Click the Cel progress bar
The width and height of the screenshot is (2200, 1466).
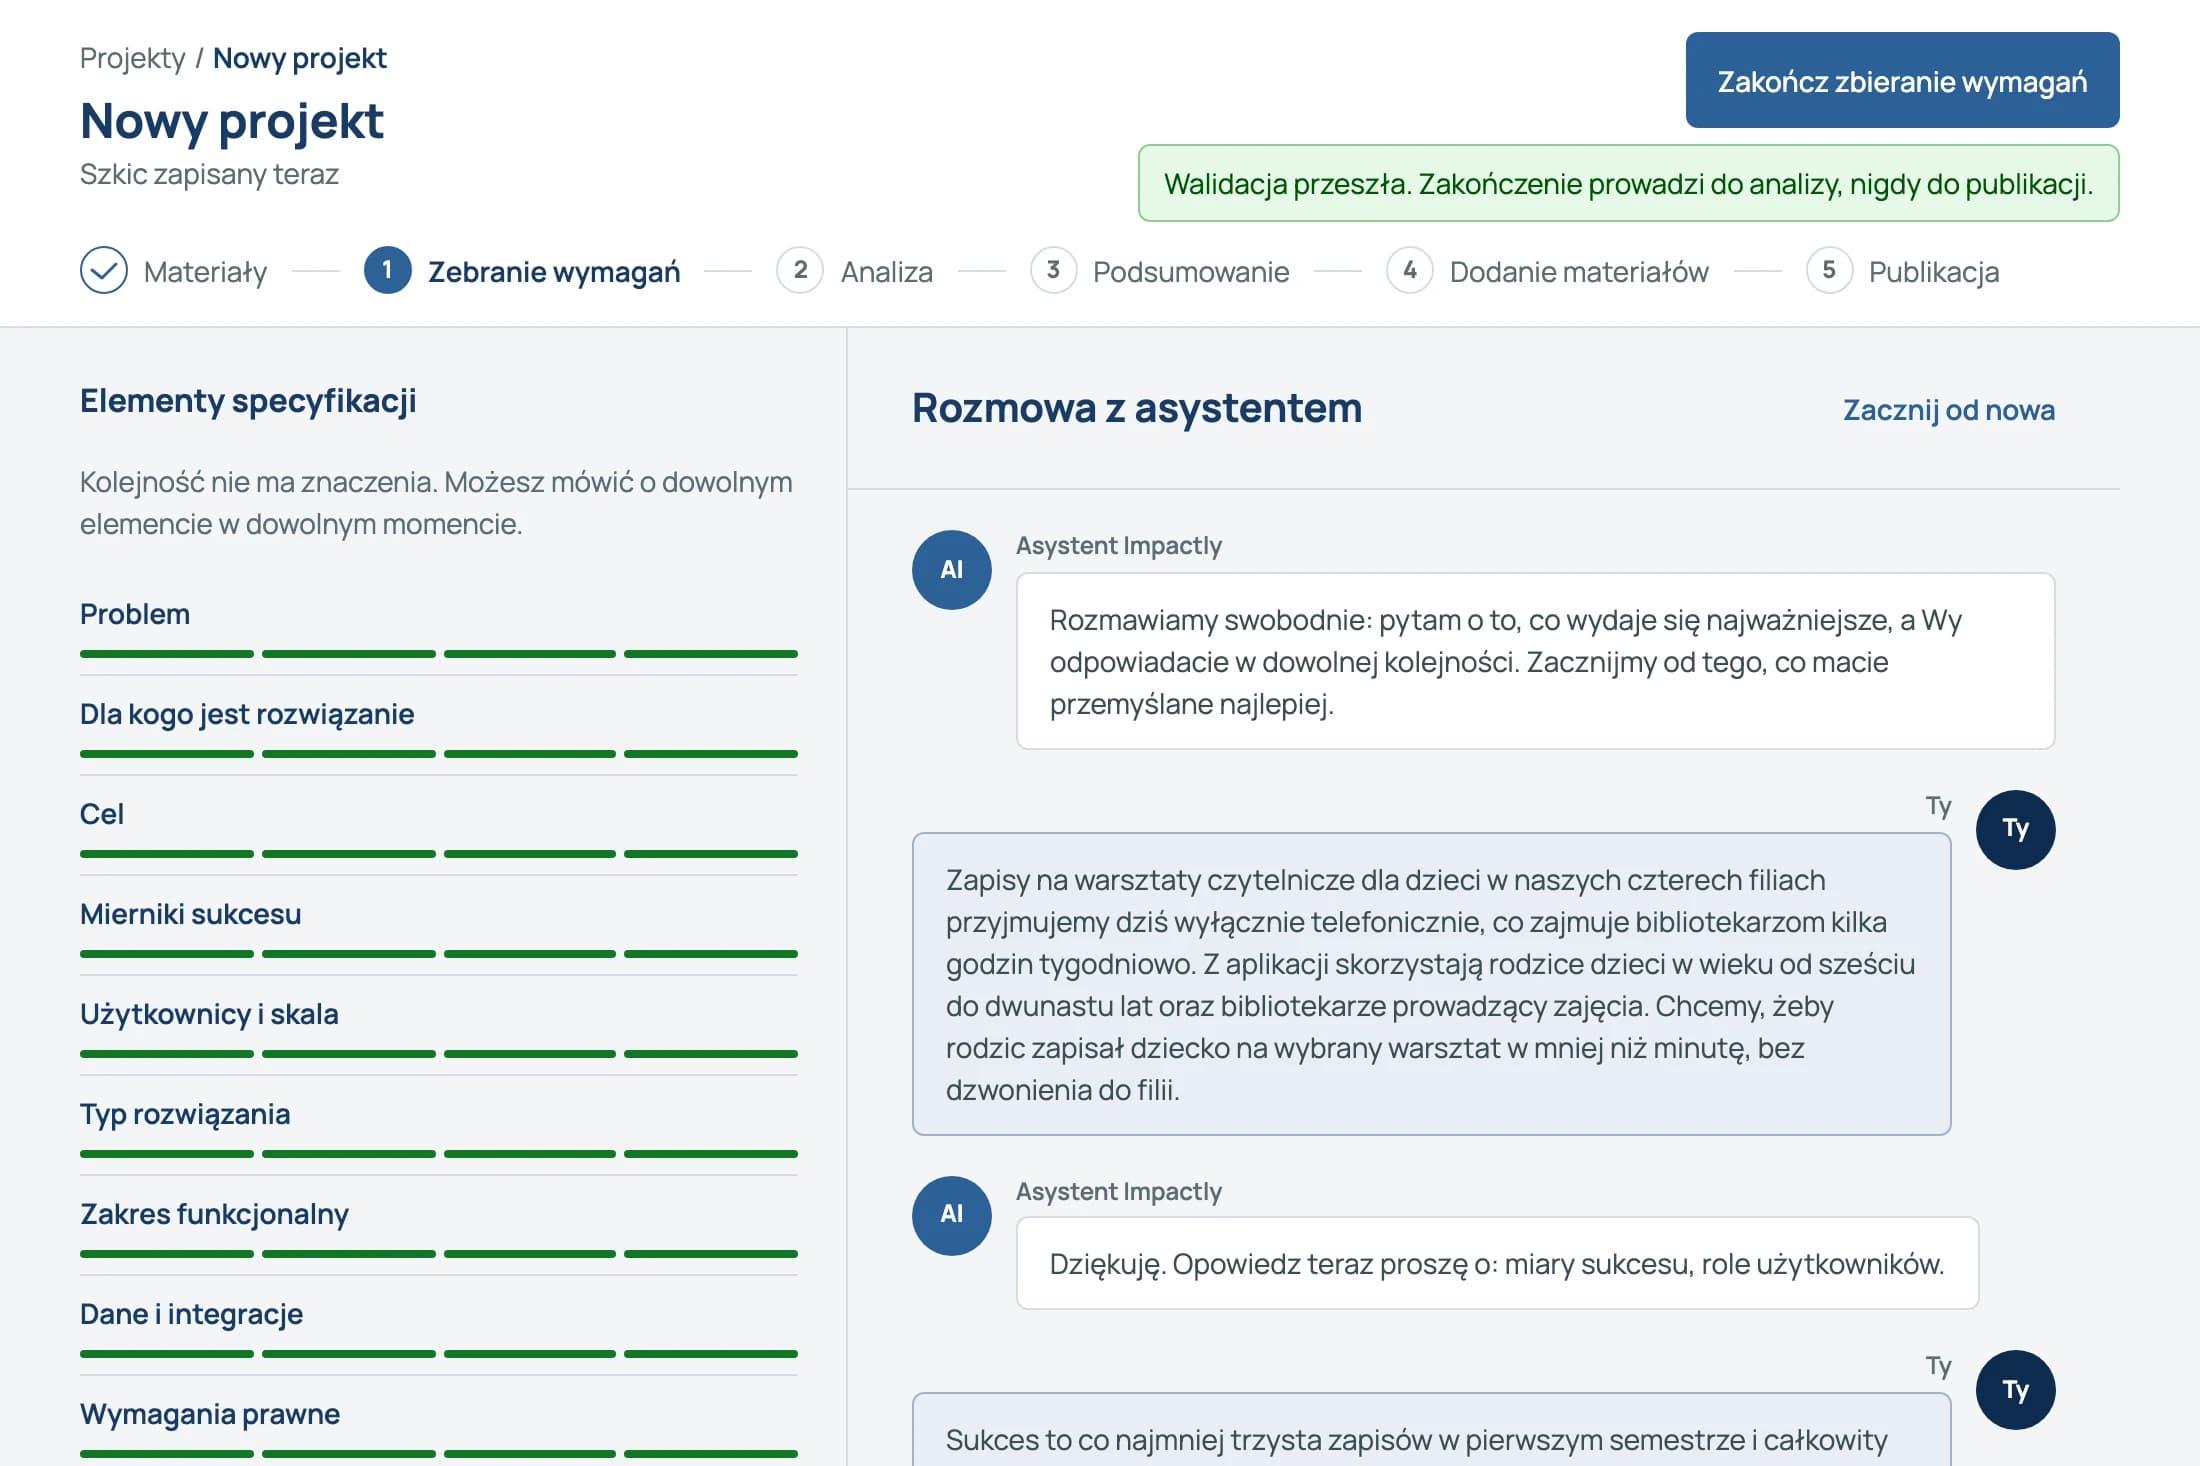[x=439, y=854]
